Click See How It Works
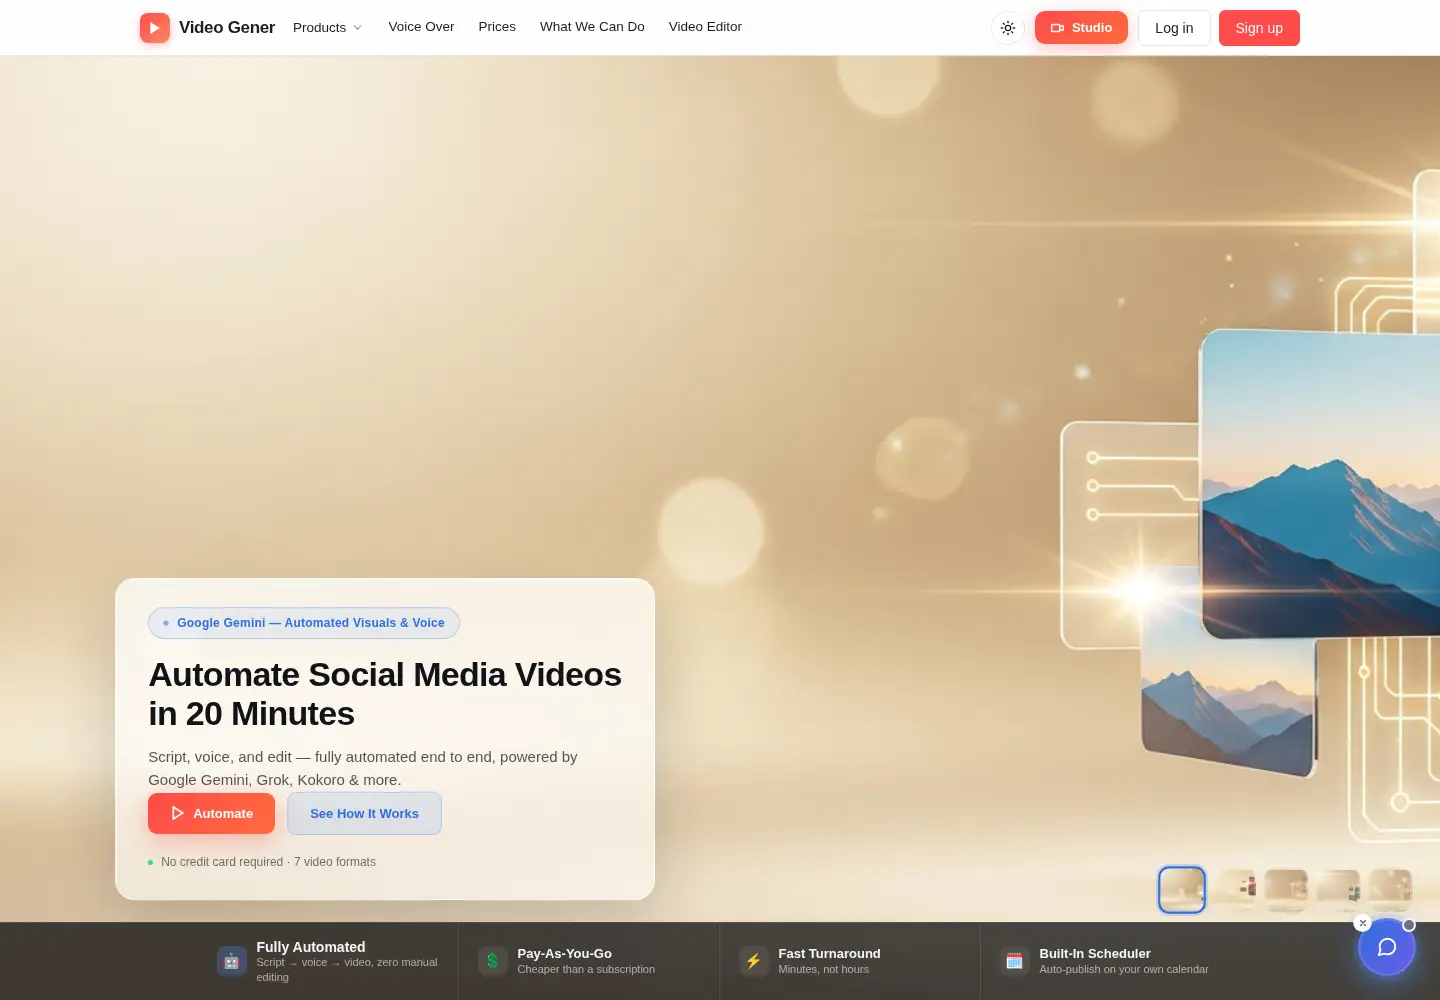This screenshot has height=1000, width=1440. (x=364, y=813)
